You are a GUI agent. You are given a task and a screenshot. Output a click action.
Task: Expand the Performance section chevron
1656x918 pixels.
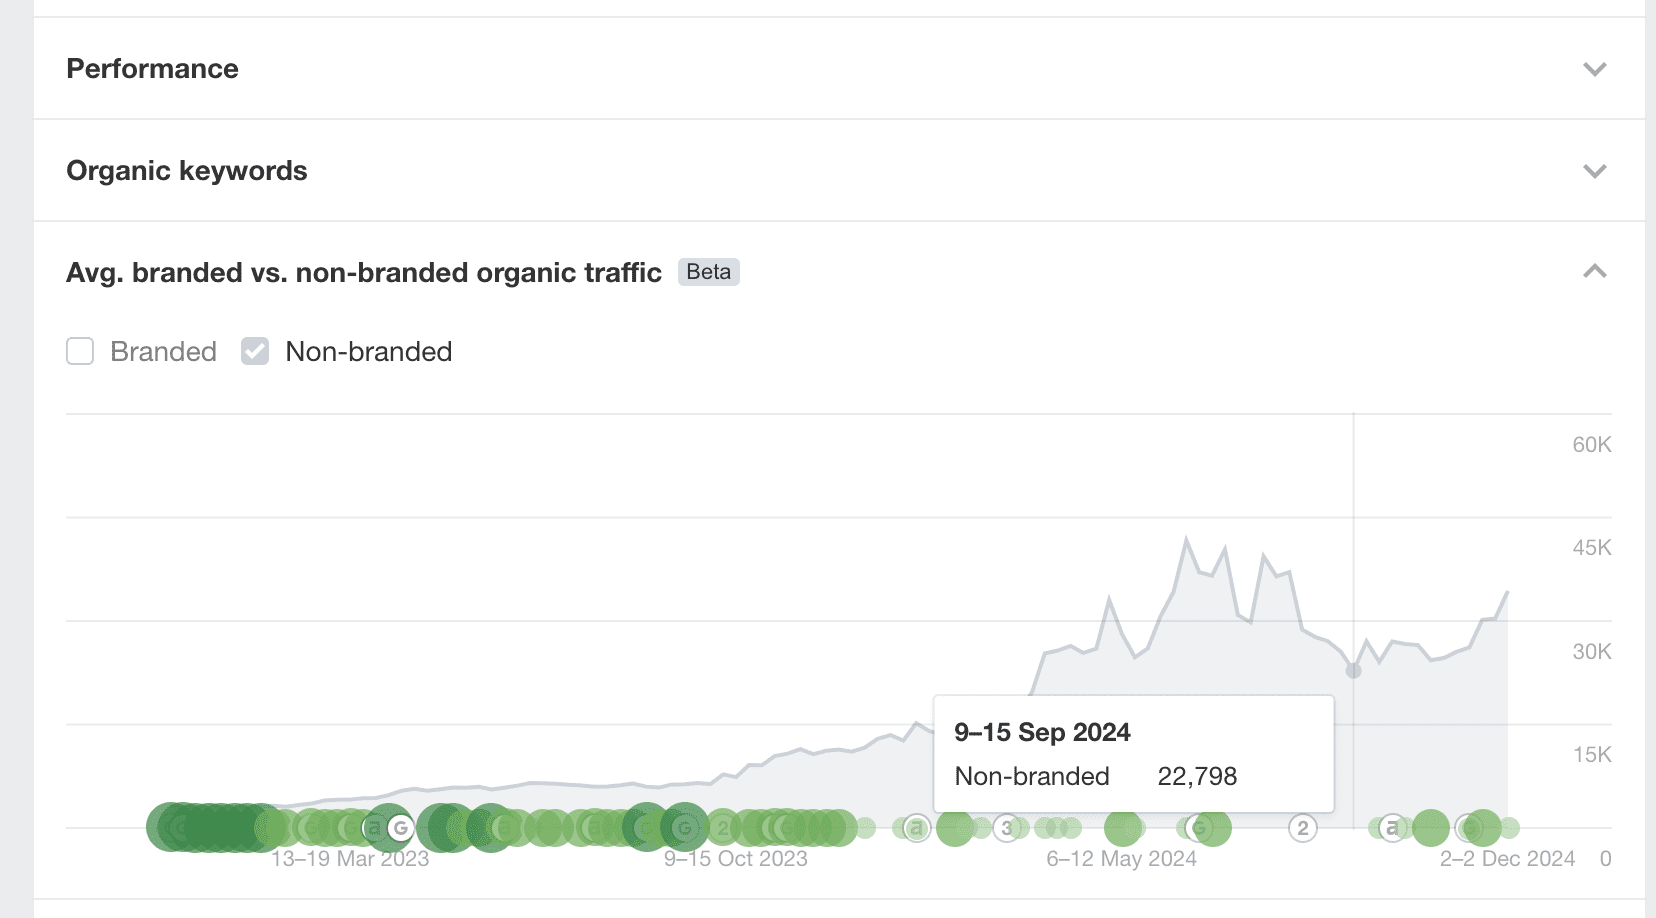[x=1594, y=69]
